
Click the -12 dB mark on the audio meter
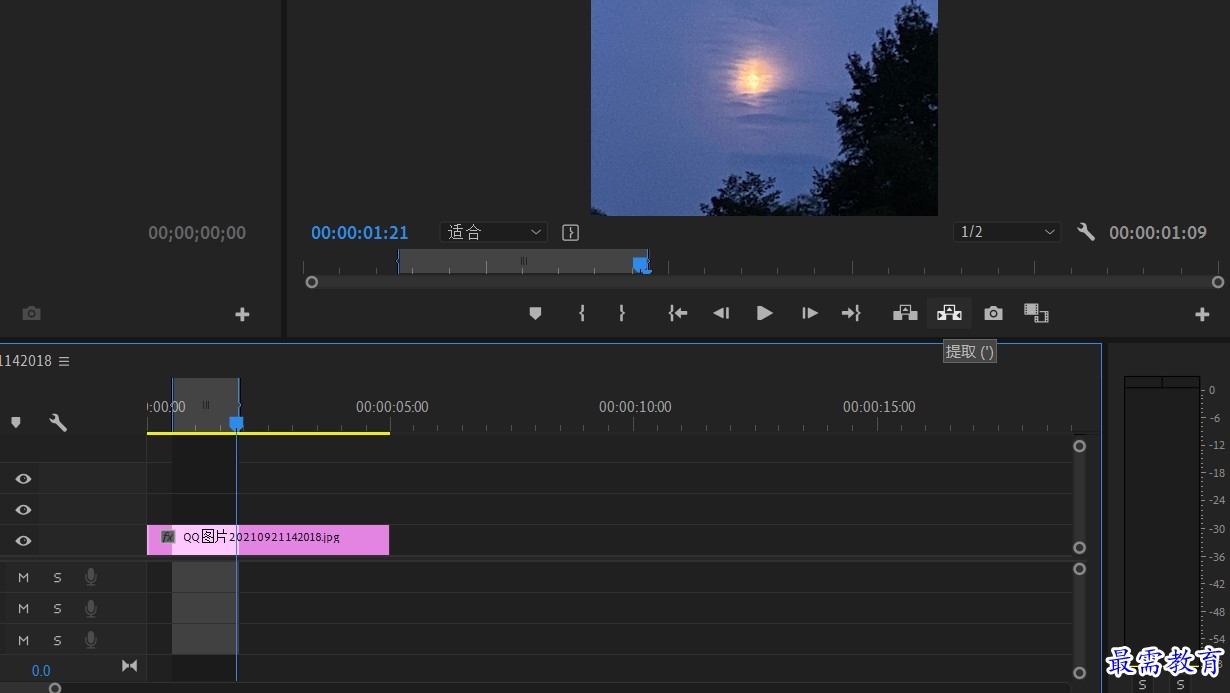[x=1216, y=445]
